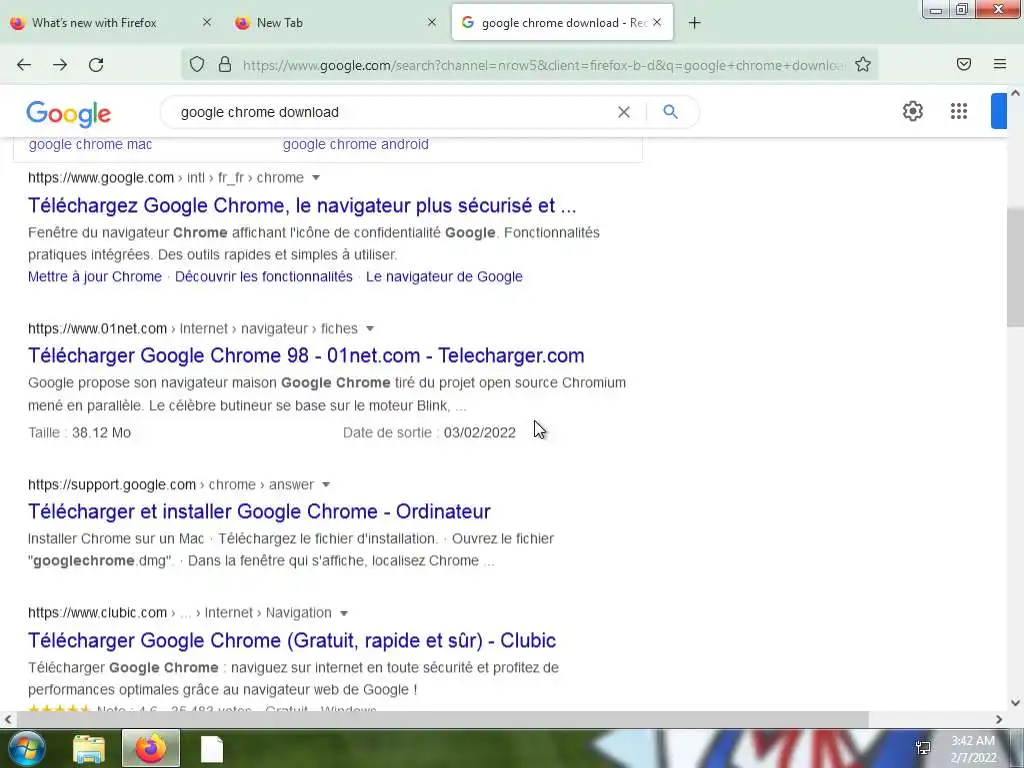
Task: Close the What's new with Firefox tab
Action: click(206, 22)
